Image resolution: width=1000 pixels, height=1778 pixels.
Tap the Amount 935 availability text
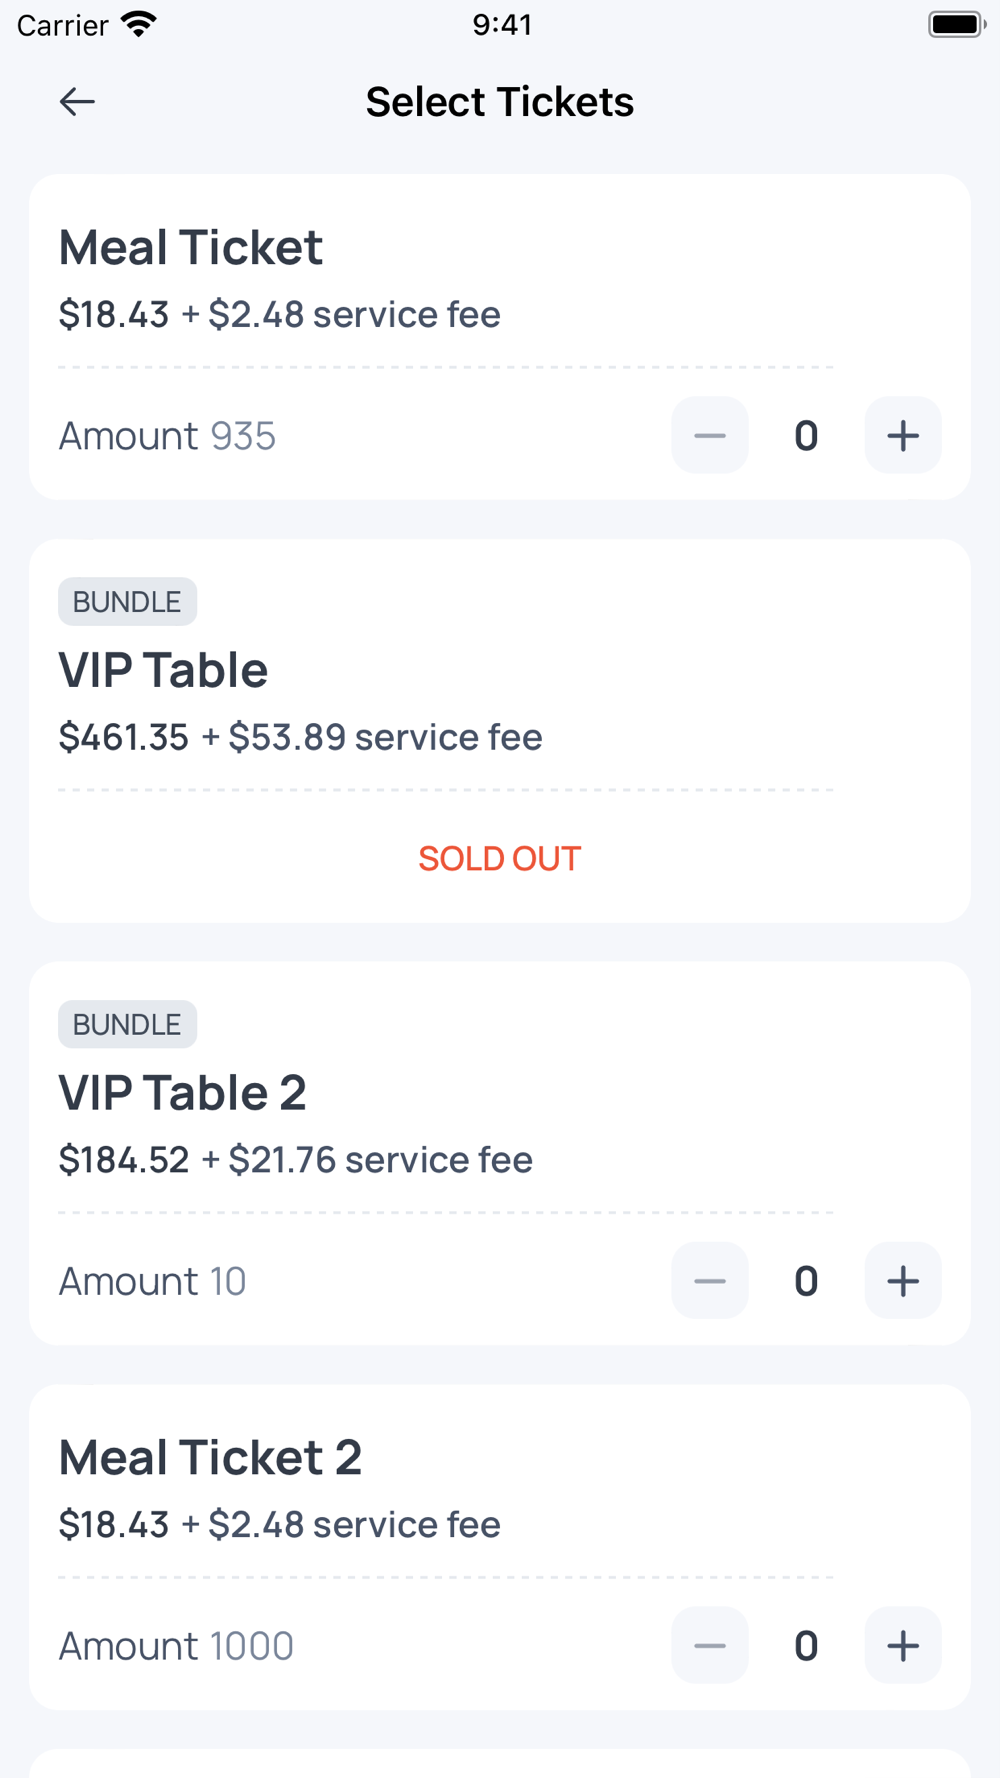click(x=167, y=436)
